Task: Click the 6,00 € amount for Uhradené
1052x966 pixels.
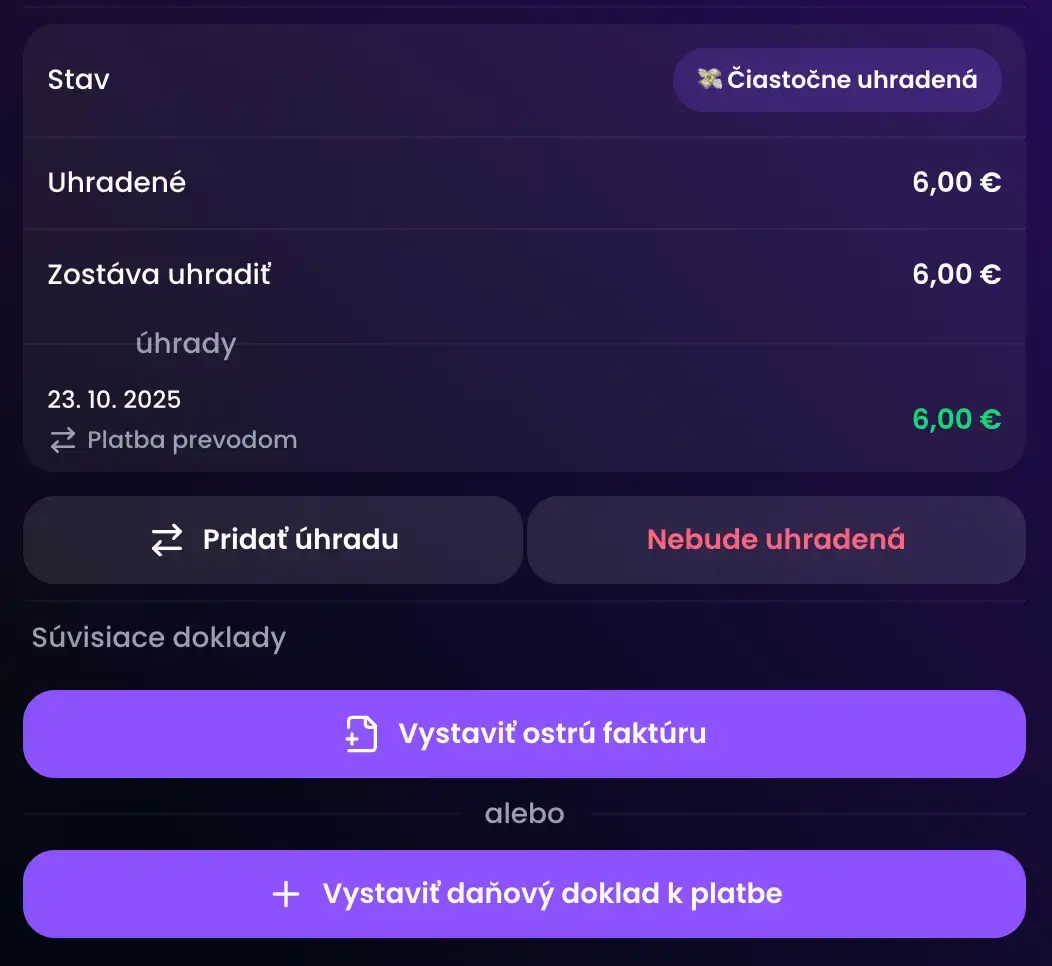Action: click(x=956, y=183)
